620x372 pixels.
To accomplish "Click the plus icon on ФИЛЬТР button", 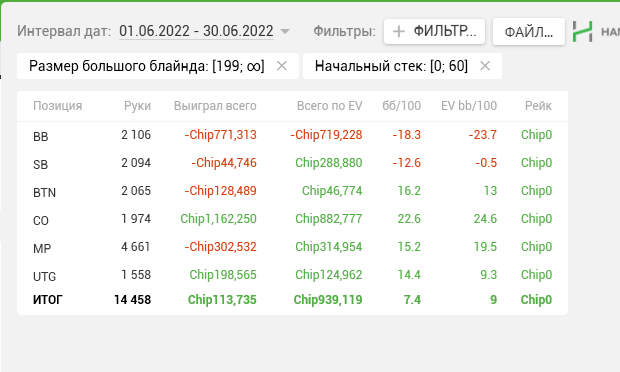I will pos(399,31).
